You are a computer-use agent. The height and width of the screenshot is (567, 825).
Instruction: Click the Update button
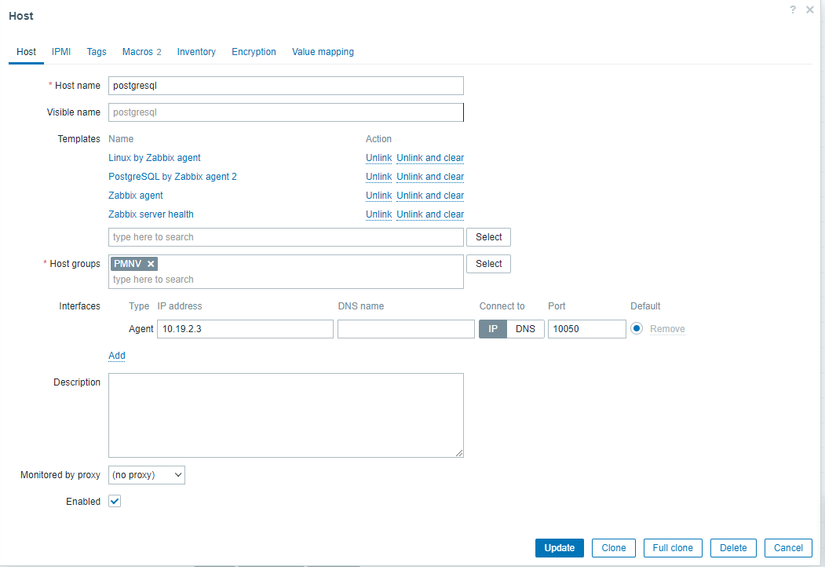click(x=559, y=548)
